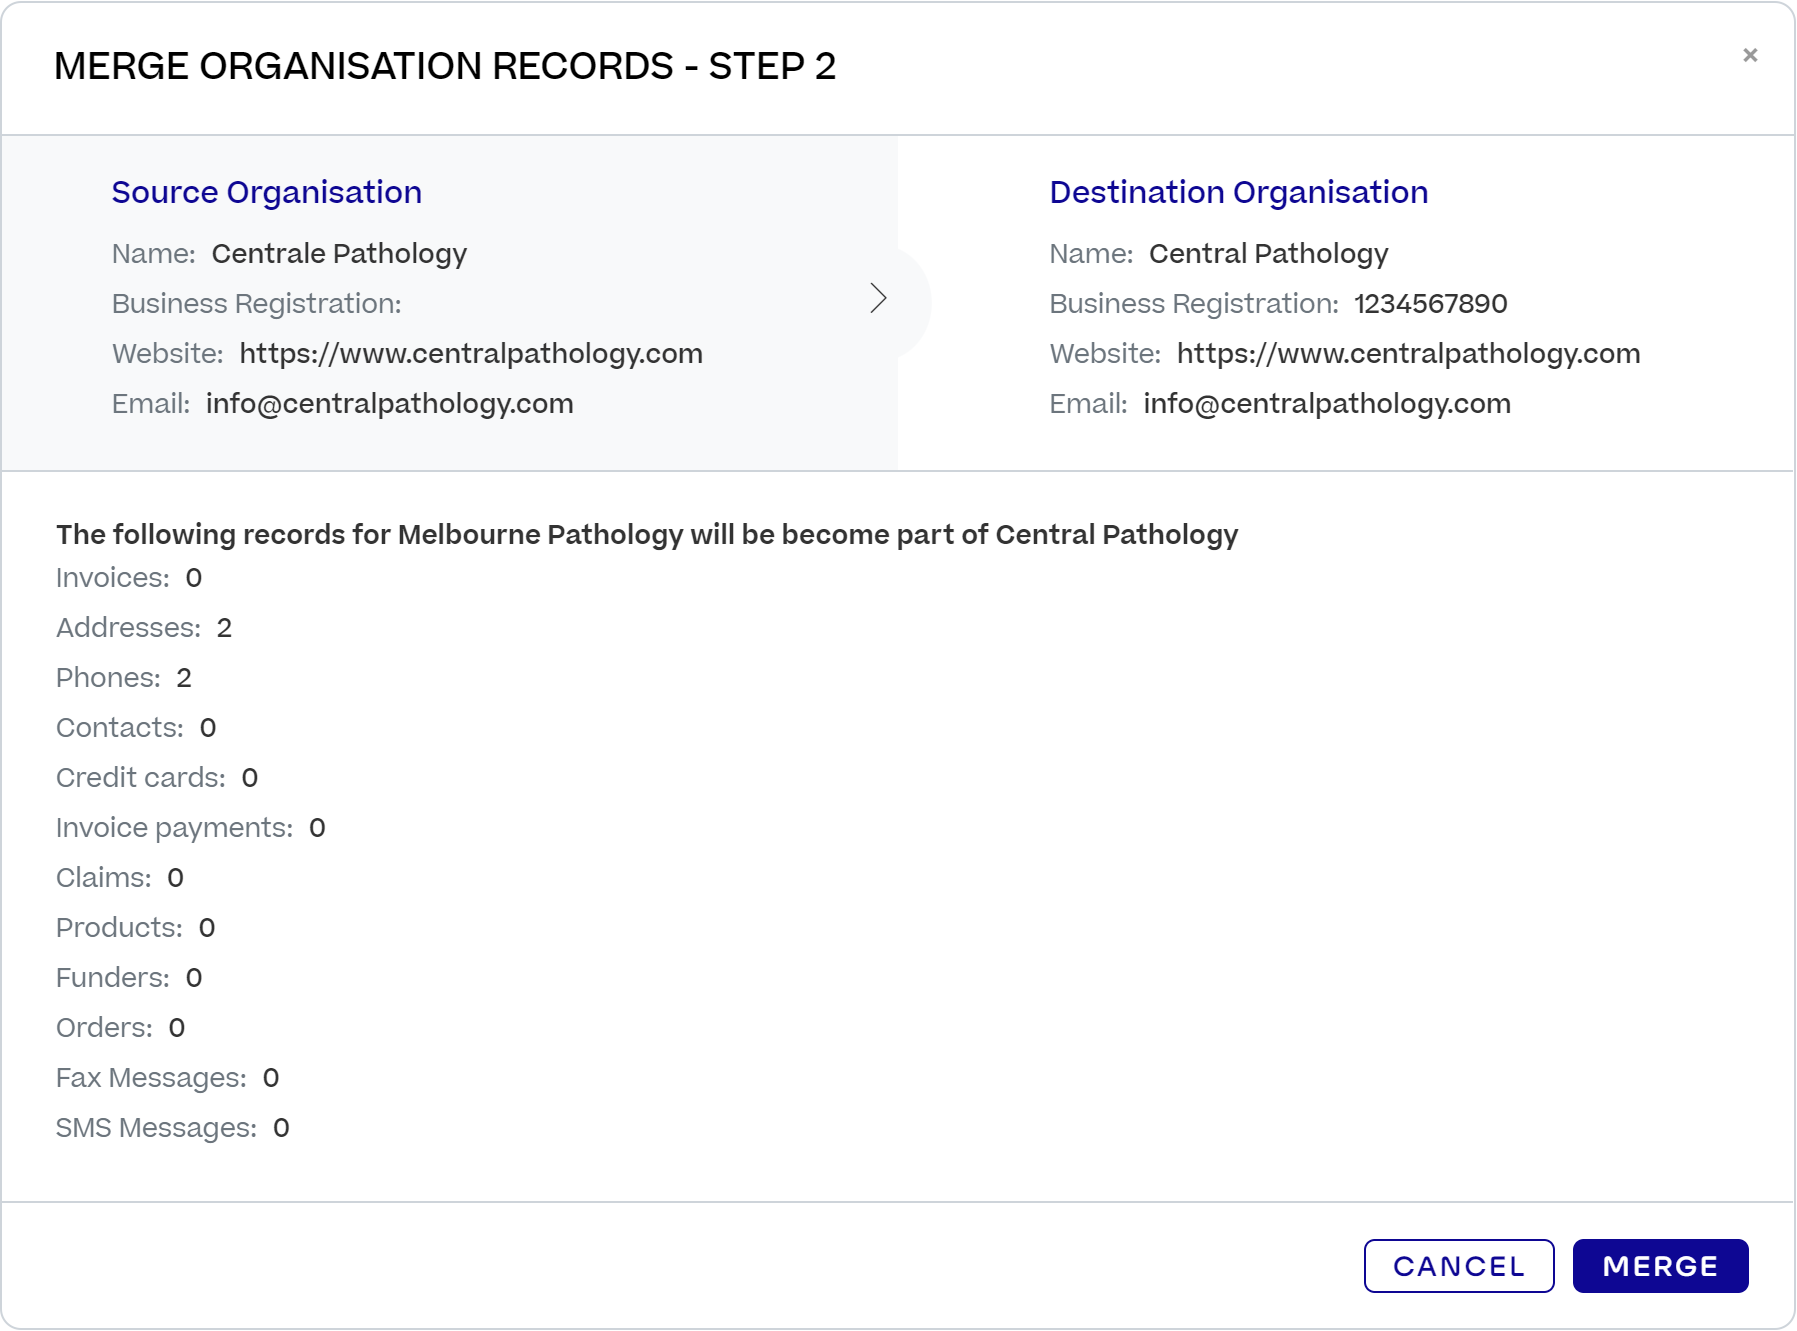Image resolution: width=1797 pixels, height=1331 pixels.
Task: Click the Source Organisation heading
Action: pyautogui.click(x=266, y=191)
